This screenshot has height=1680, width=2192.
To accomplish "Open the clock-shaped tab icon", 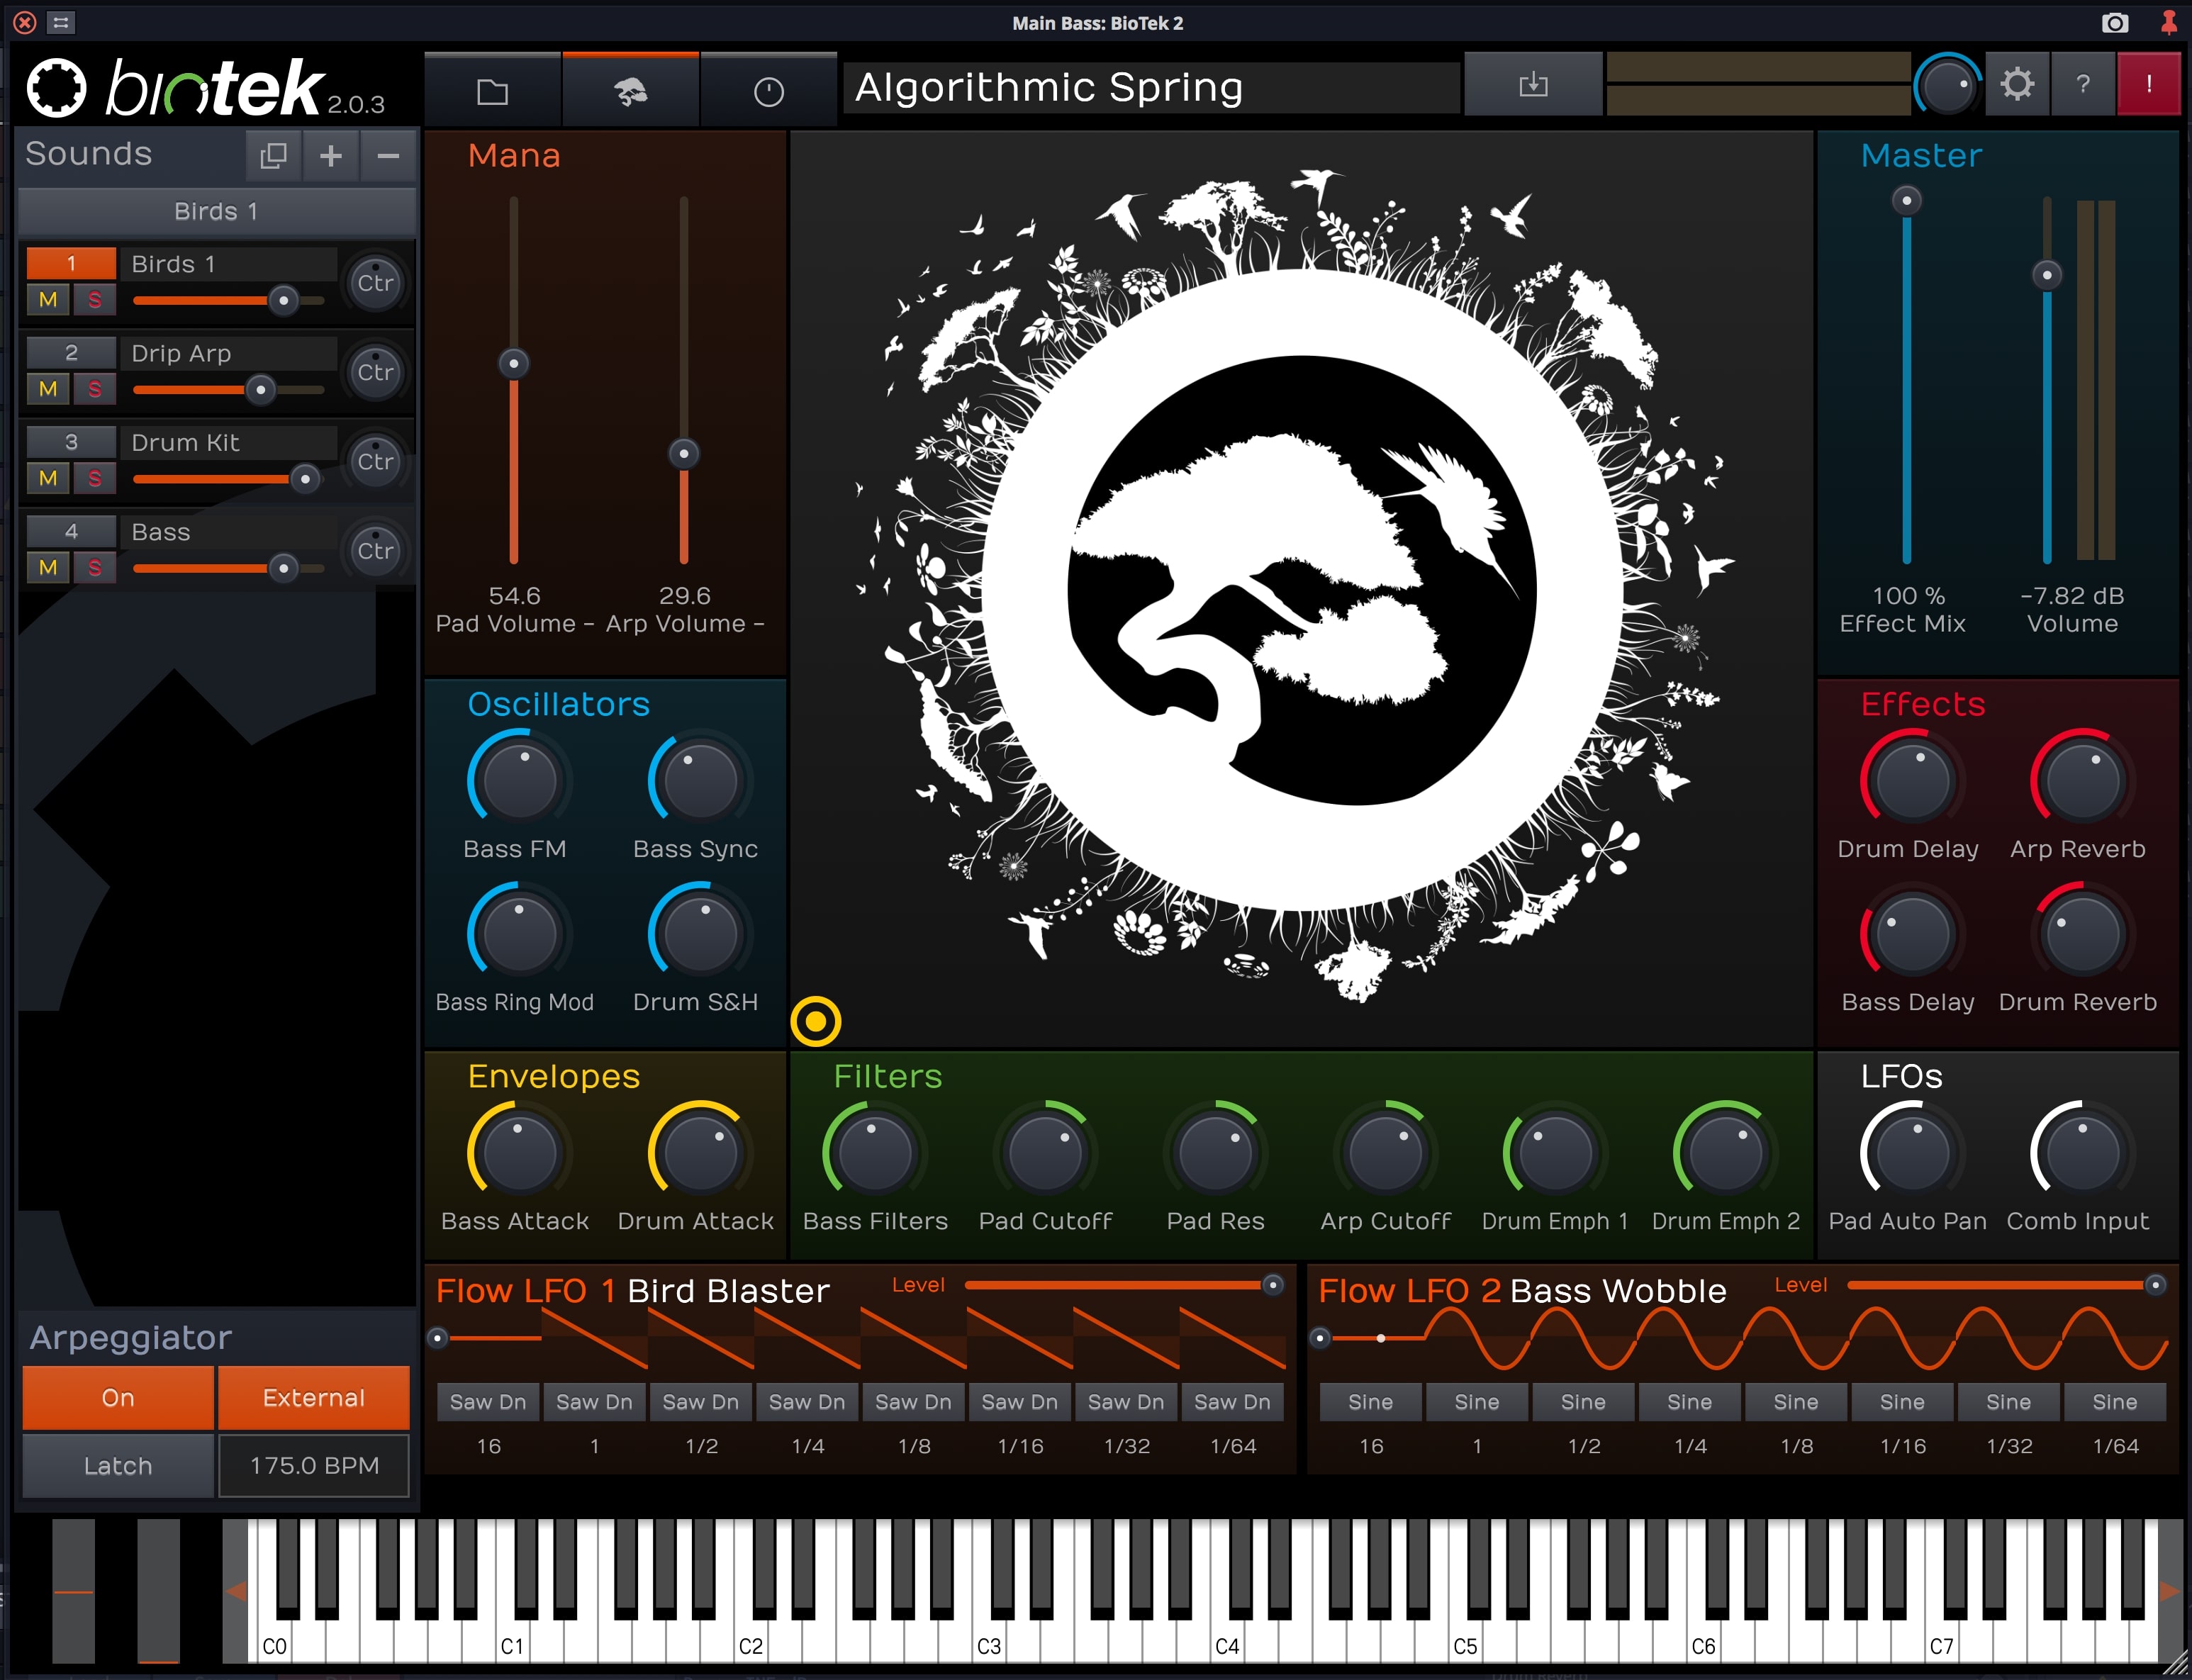I will tap(768, 91).
